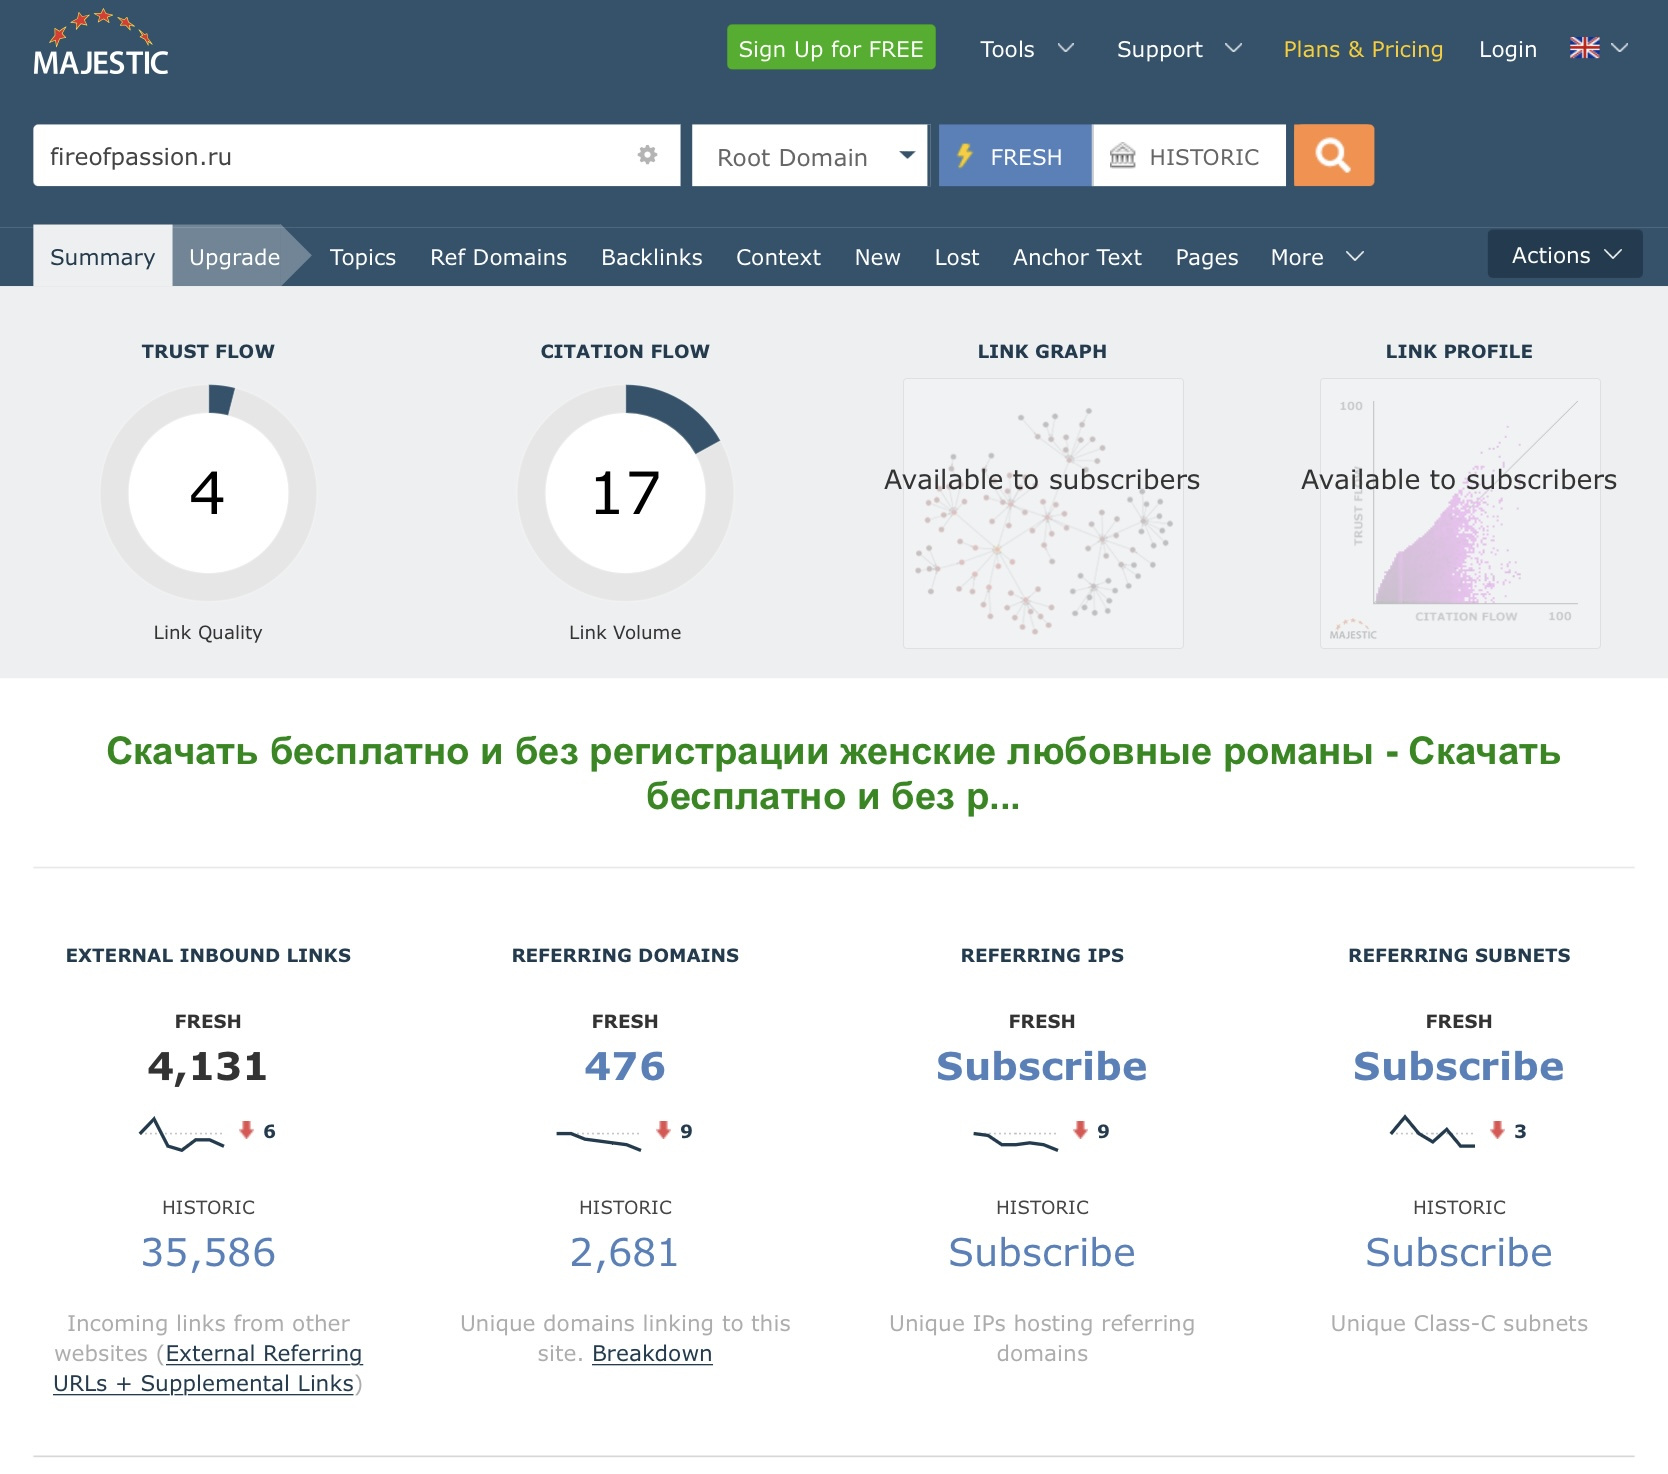Viewport: 1668px width, 1474px height.
Task: Open the Pages tab
Action: pyautogui.click(x=1207, y=257)
